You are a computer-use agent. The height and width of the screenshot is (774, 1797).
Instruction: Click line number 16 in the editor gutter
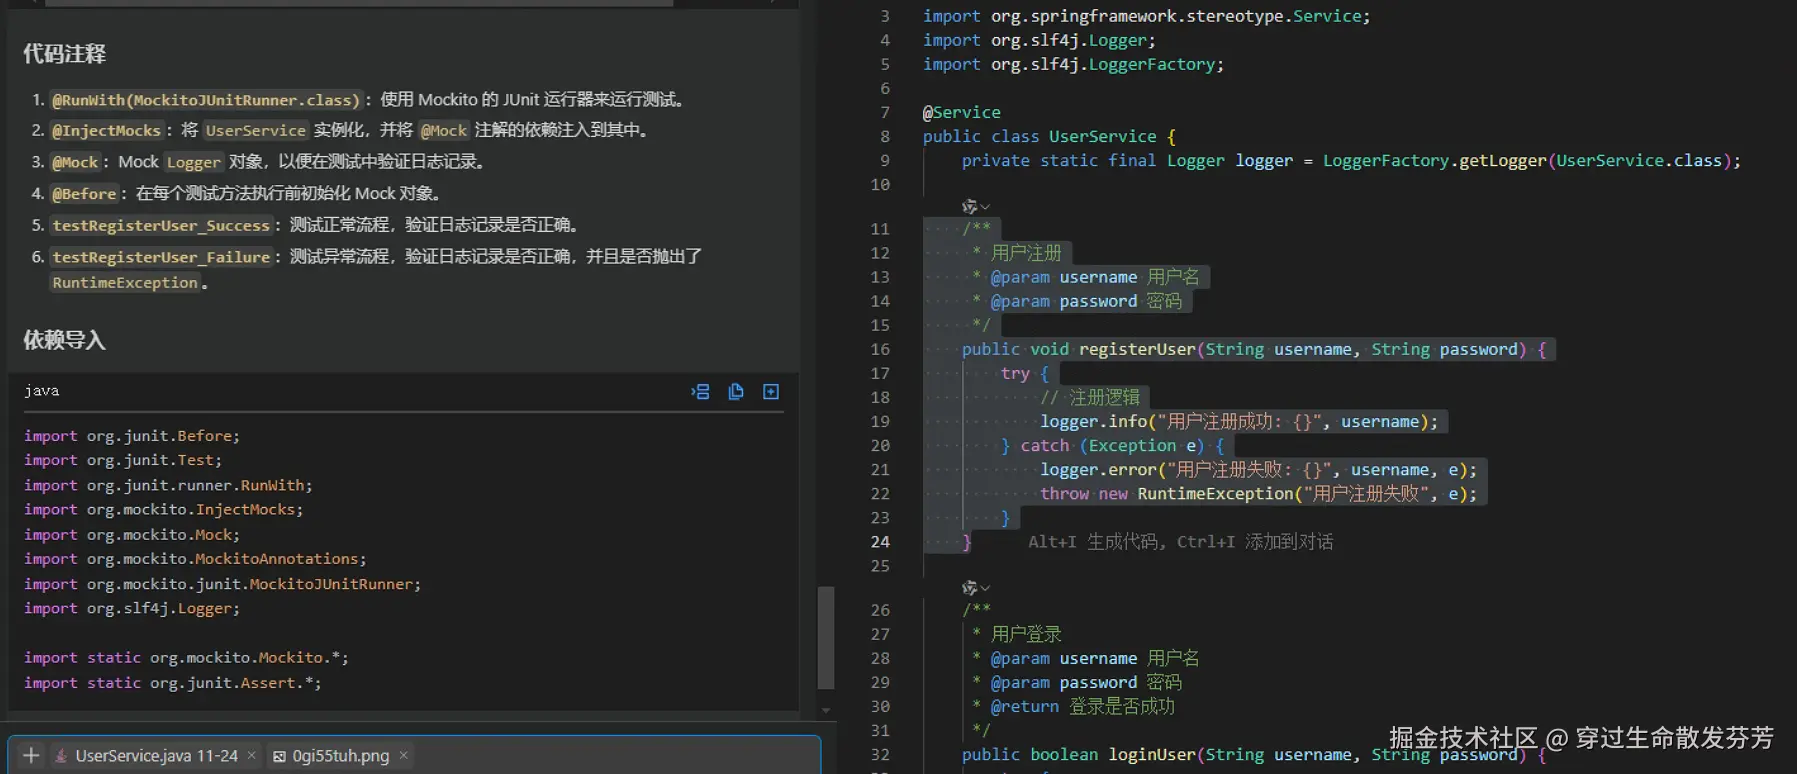click(x=880, y=349)
